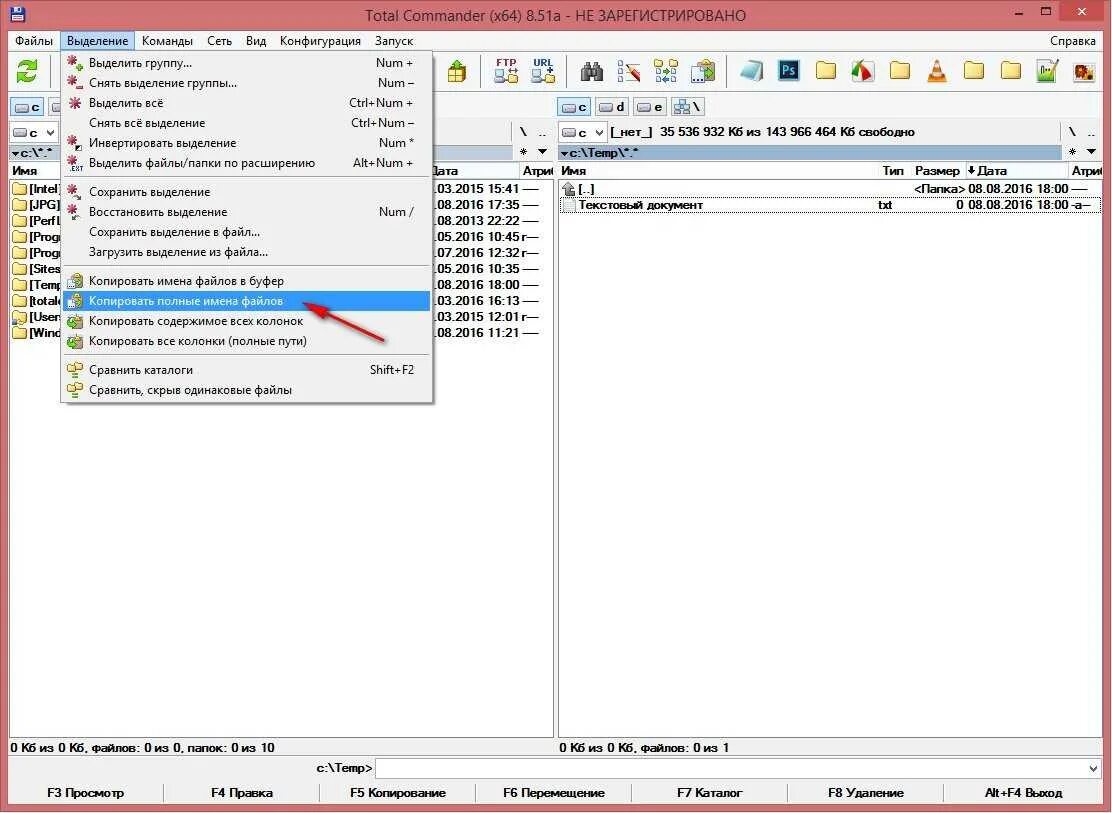This screenshot has height=813, width=1112.
Task: Open the Файлы menu
Action: click(x=33, y=41)
